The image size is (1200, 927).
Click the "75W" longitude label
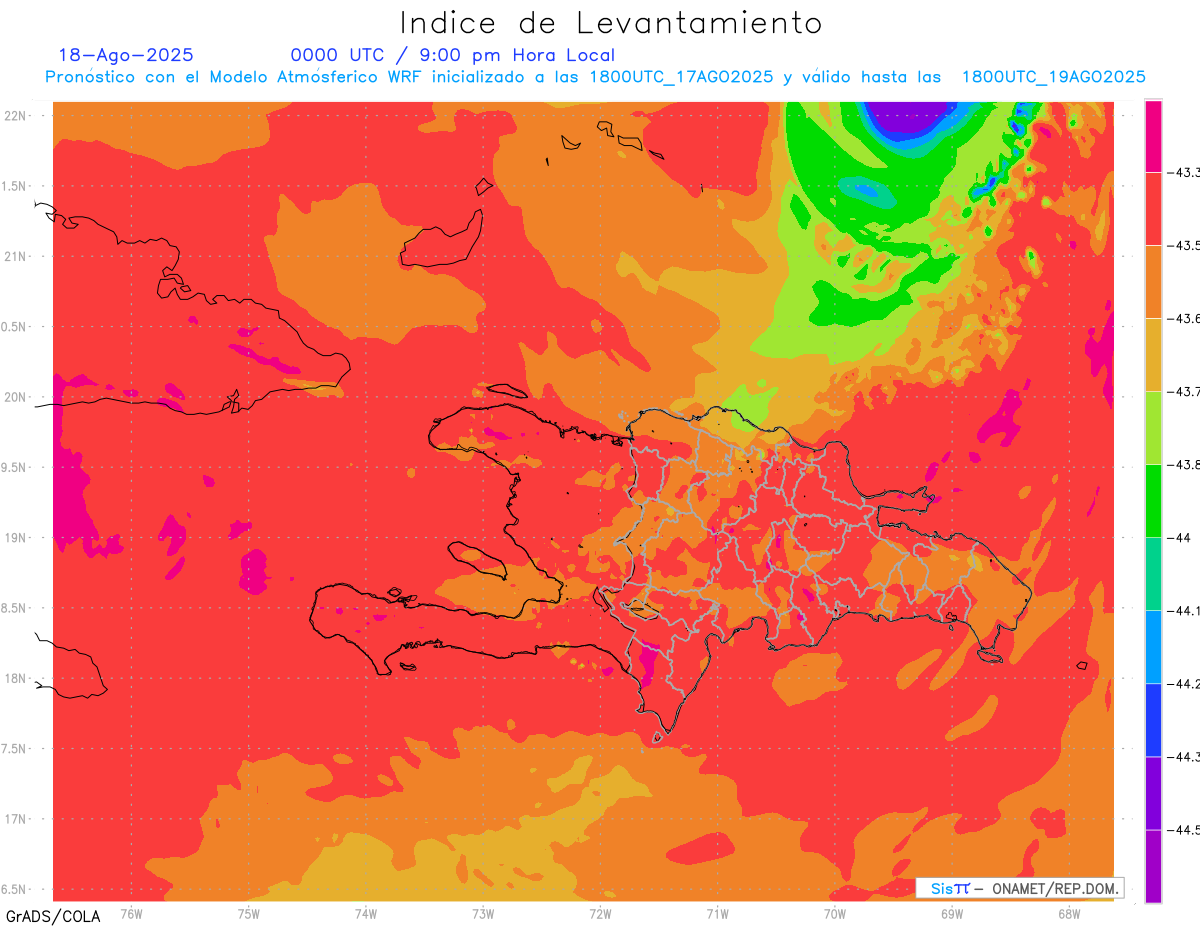click(249, 913)
